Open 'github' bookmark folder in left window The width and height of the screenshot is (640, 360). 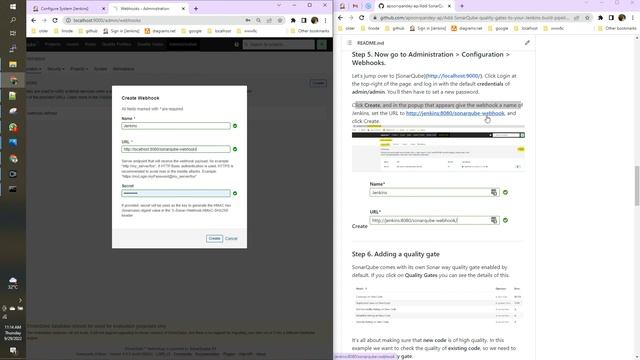(88, 31)
